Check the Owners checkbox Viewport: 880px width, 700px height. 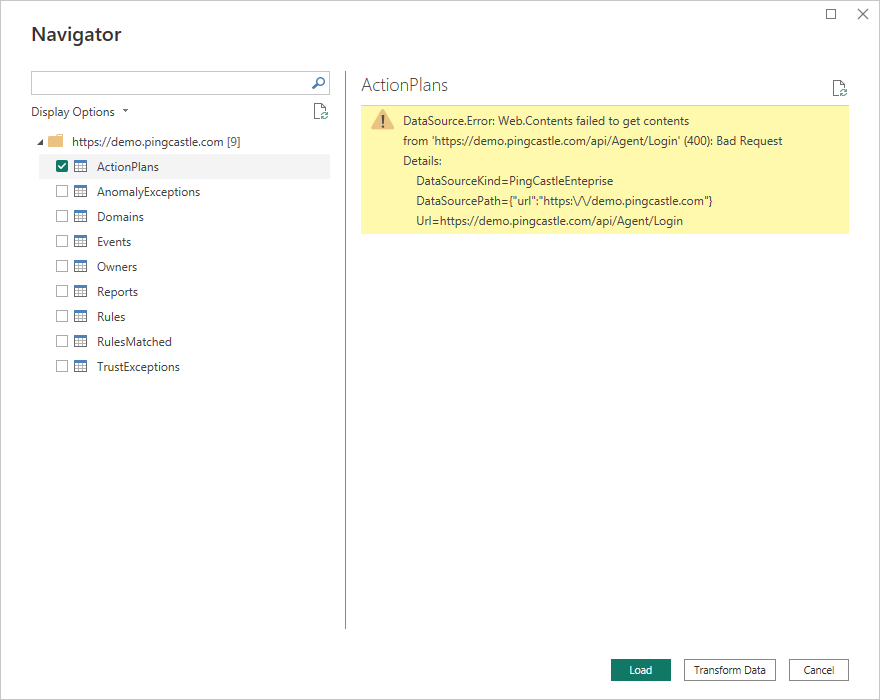(x=62, y=266)
